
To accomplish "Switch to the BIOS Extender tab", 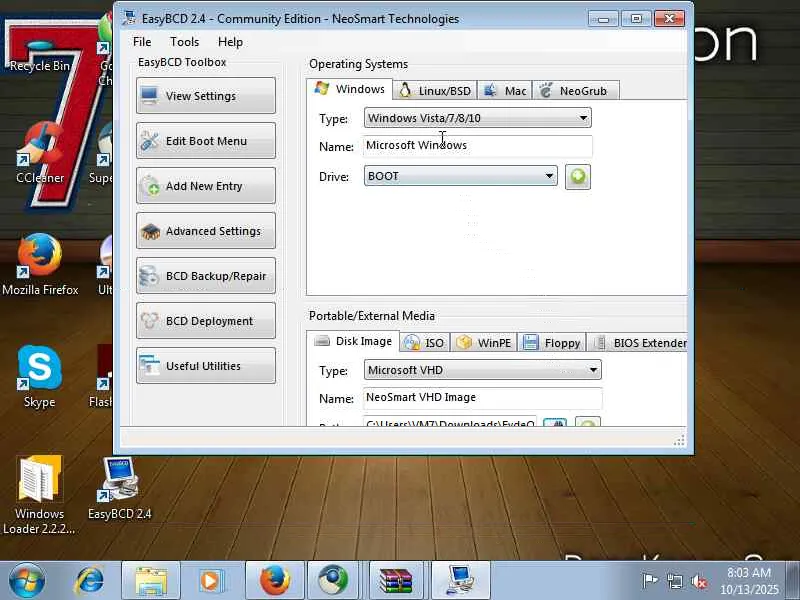I will coord(638,343).
